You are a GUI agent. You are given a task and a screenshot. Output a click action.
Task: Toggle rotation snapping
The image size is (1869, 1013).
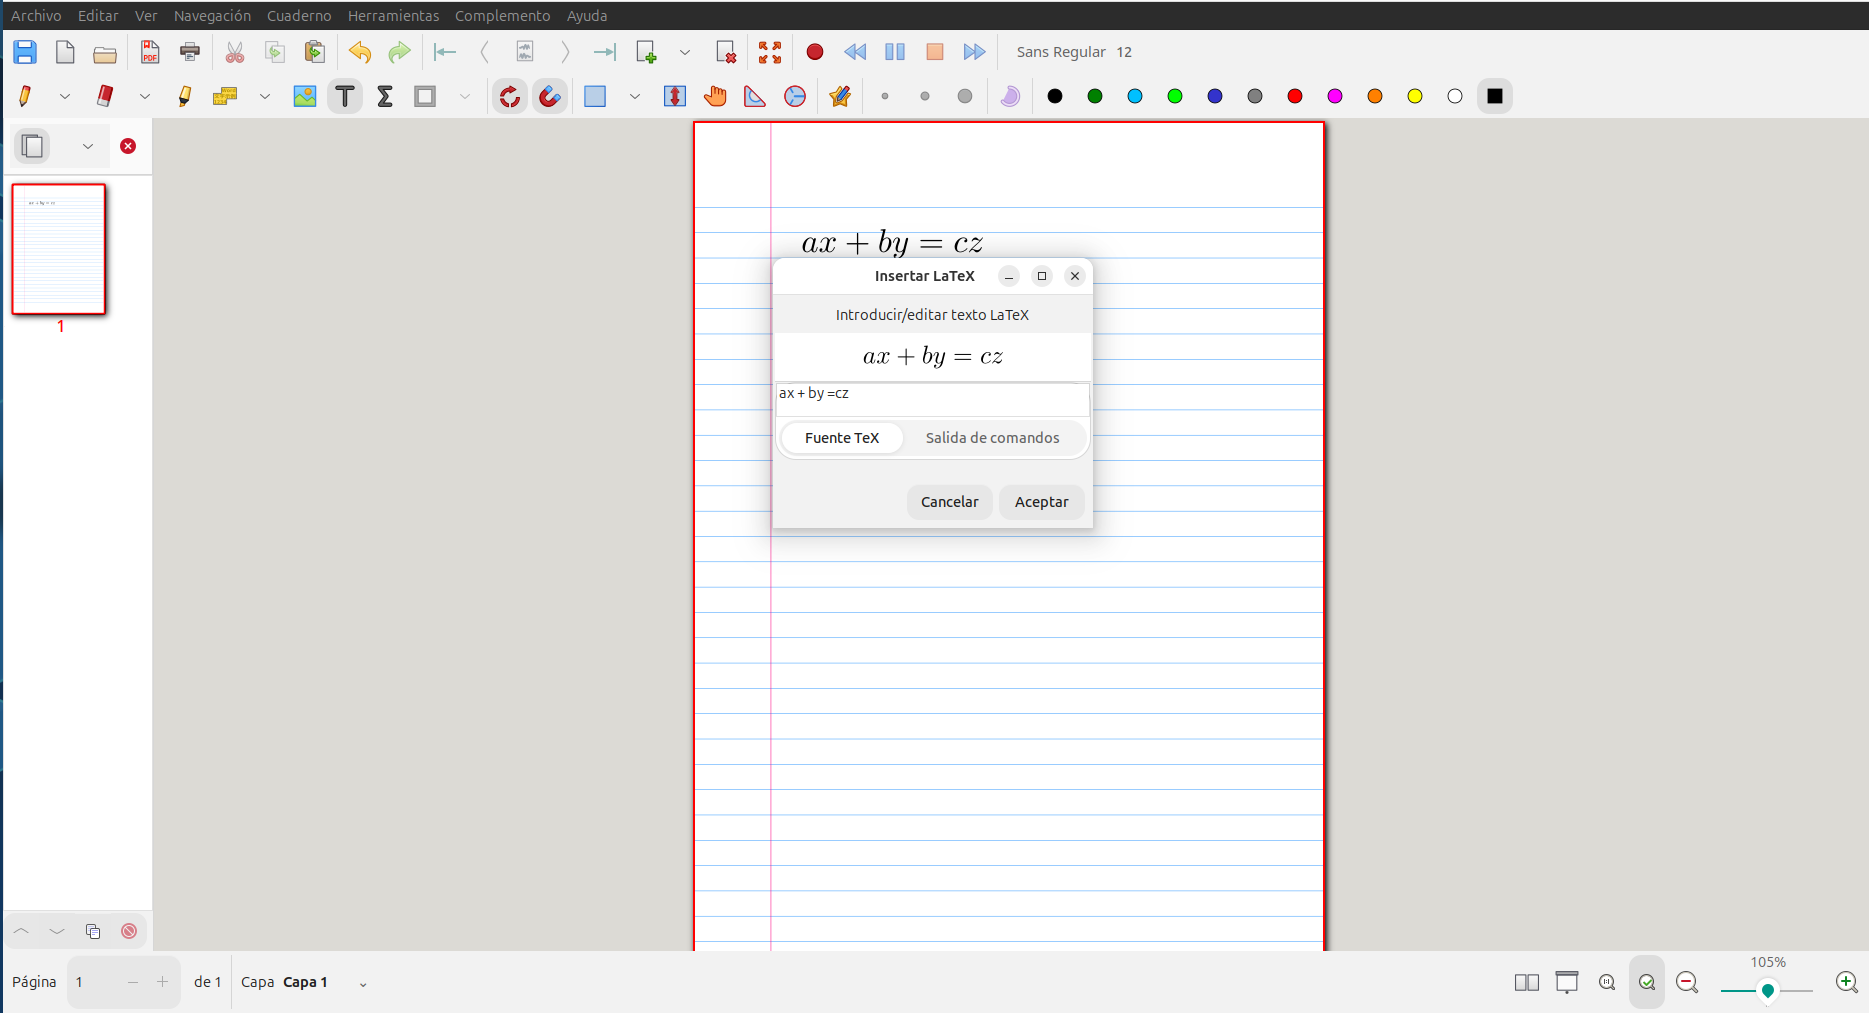[x=510, y=96]
